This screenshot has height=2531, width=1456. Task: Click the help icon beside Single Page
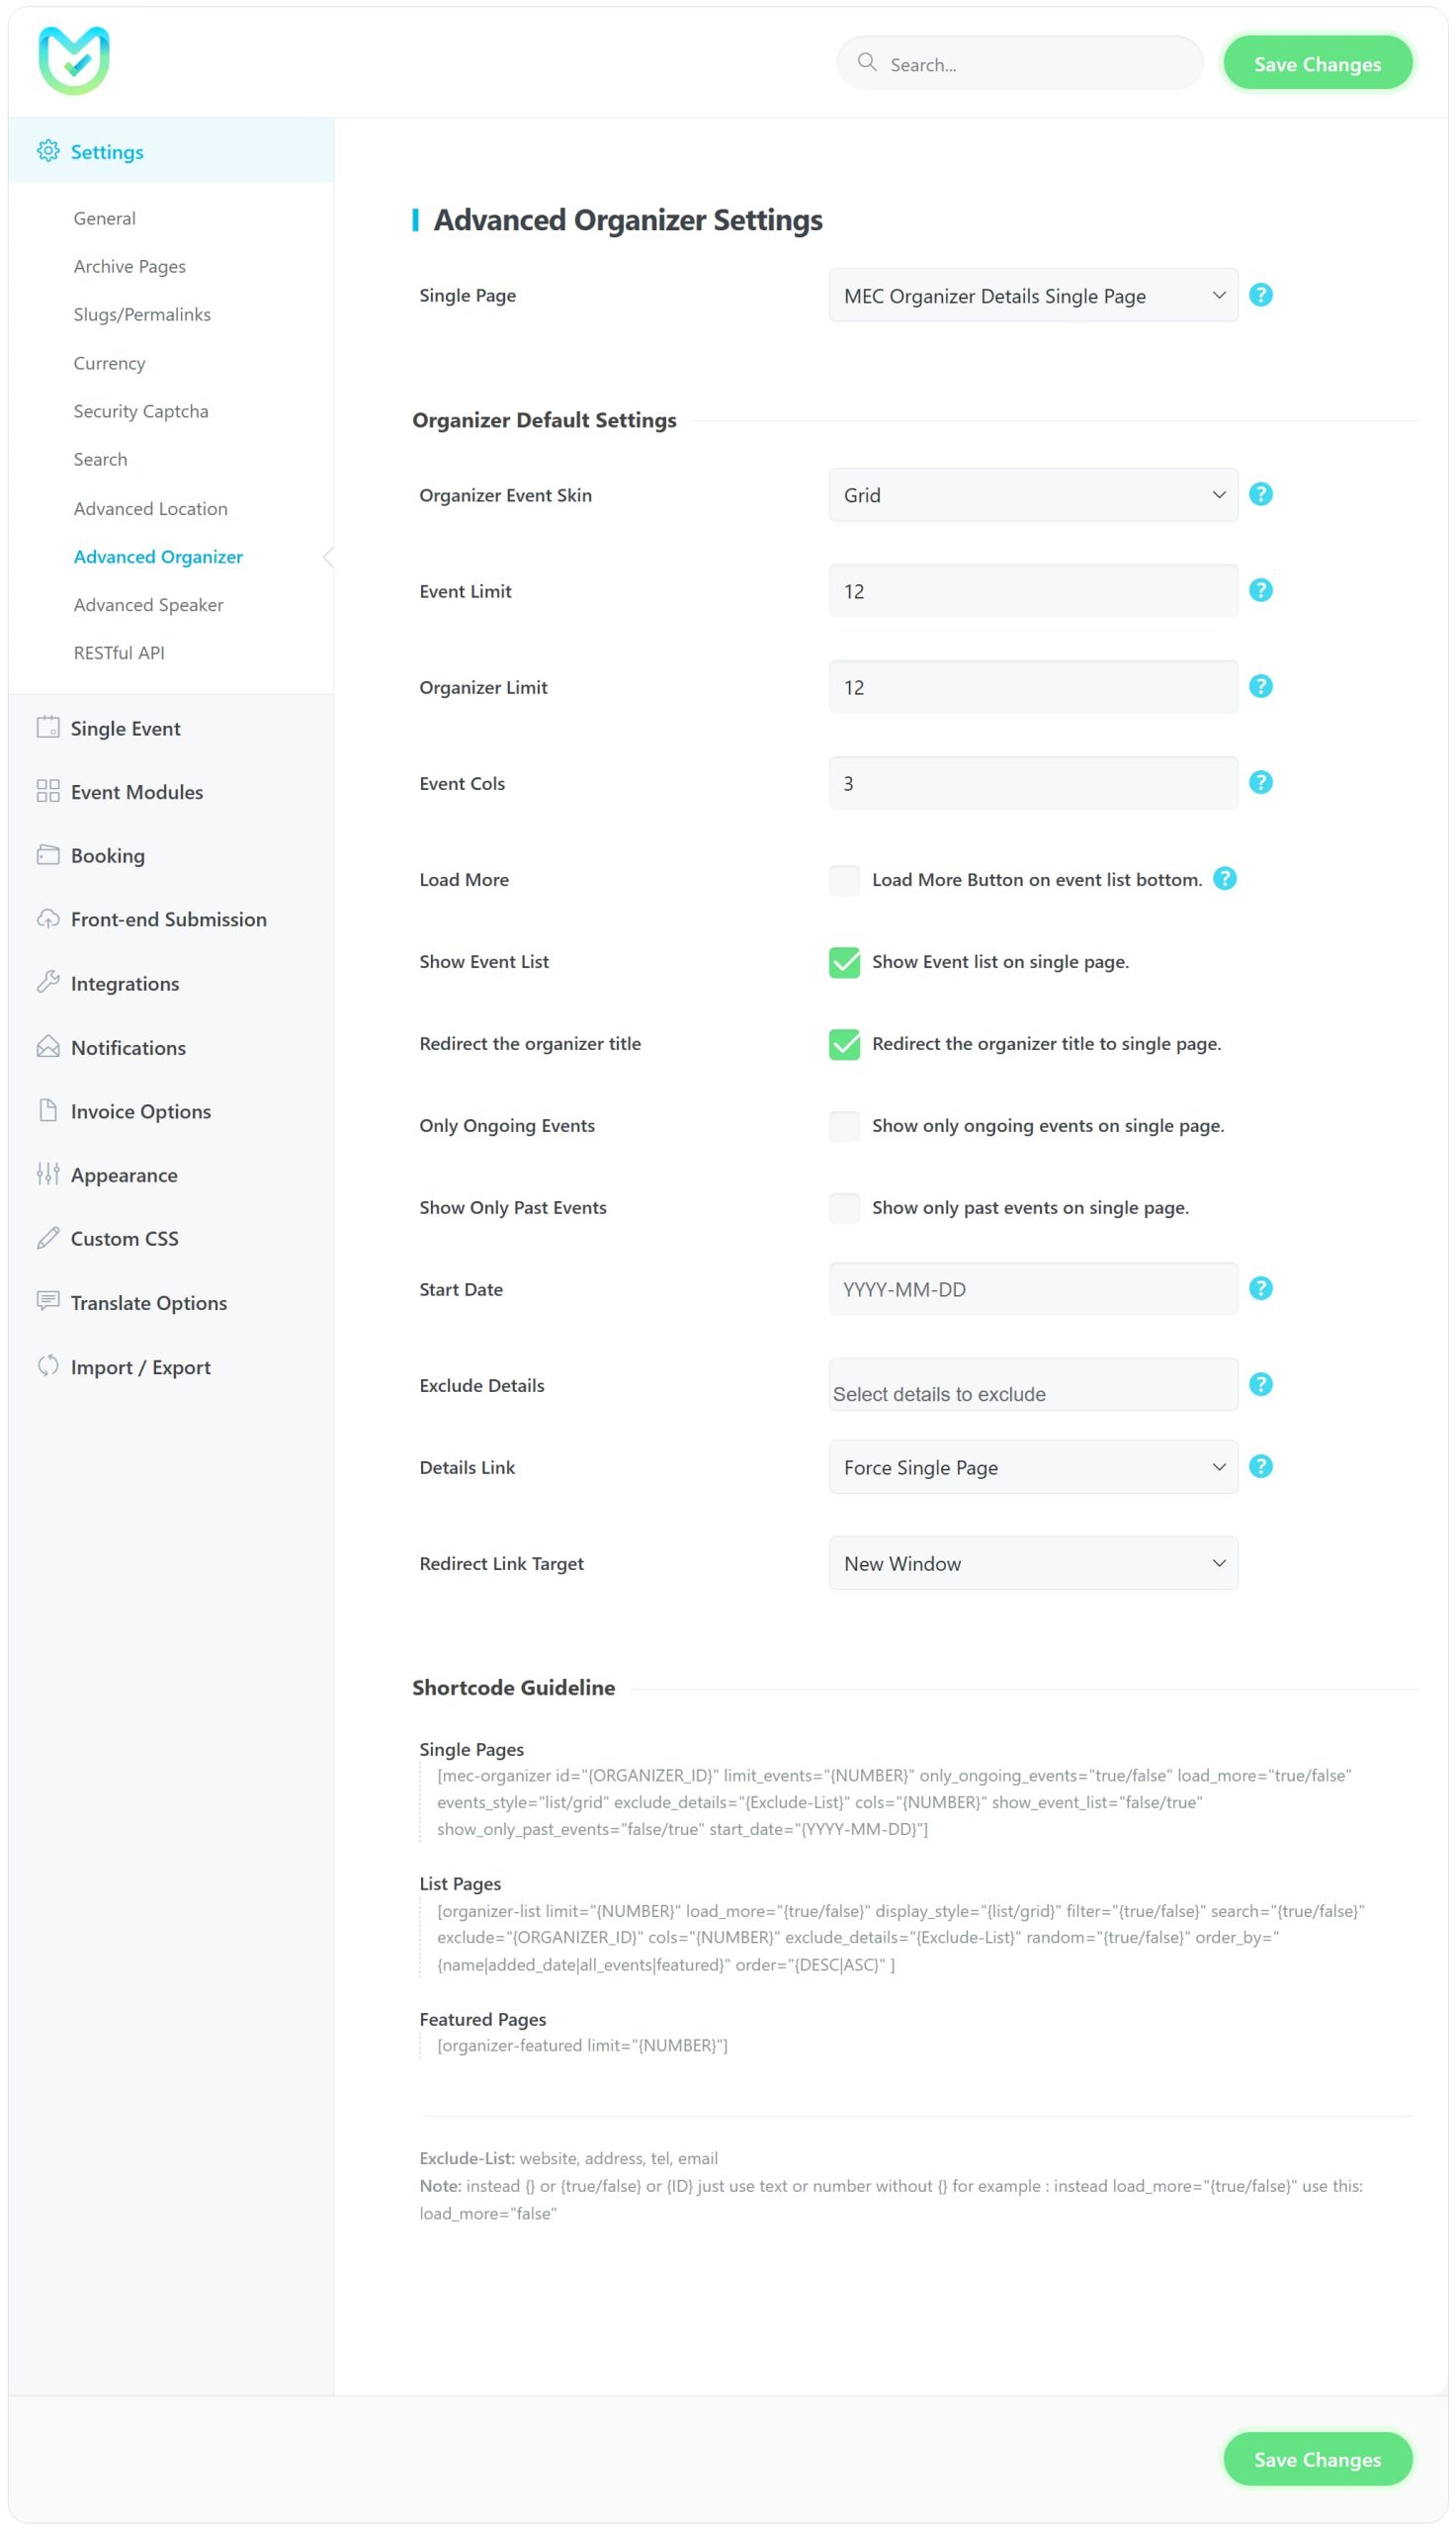1260,295
